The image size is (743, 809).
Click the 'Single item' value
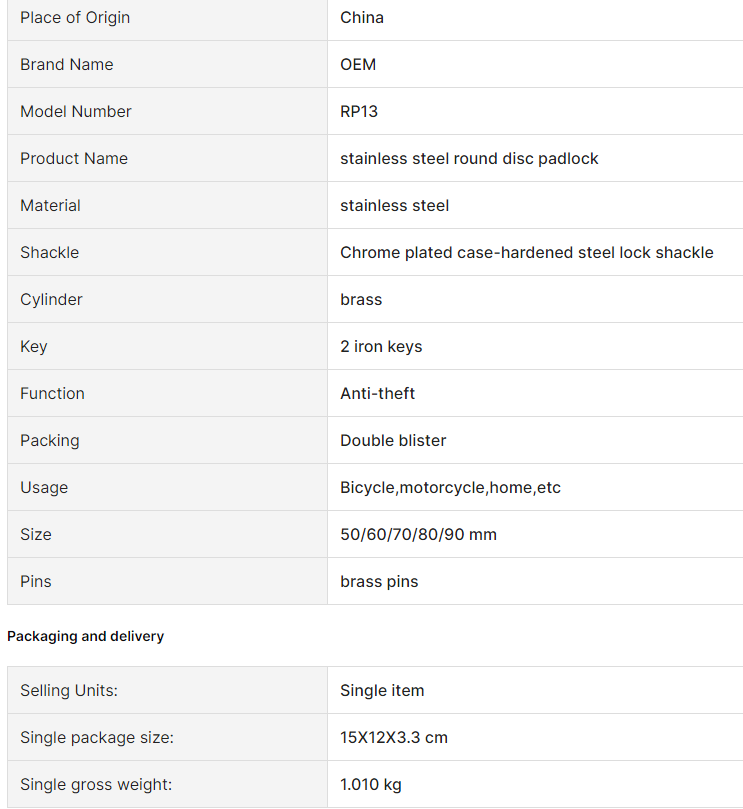(x=382, y=691)
